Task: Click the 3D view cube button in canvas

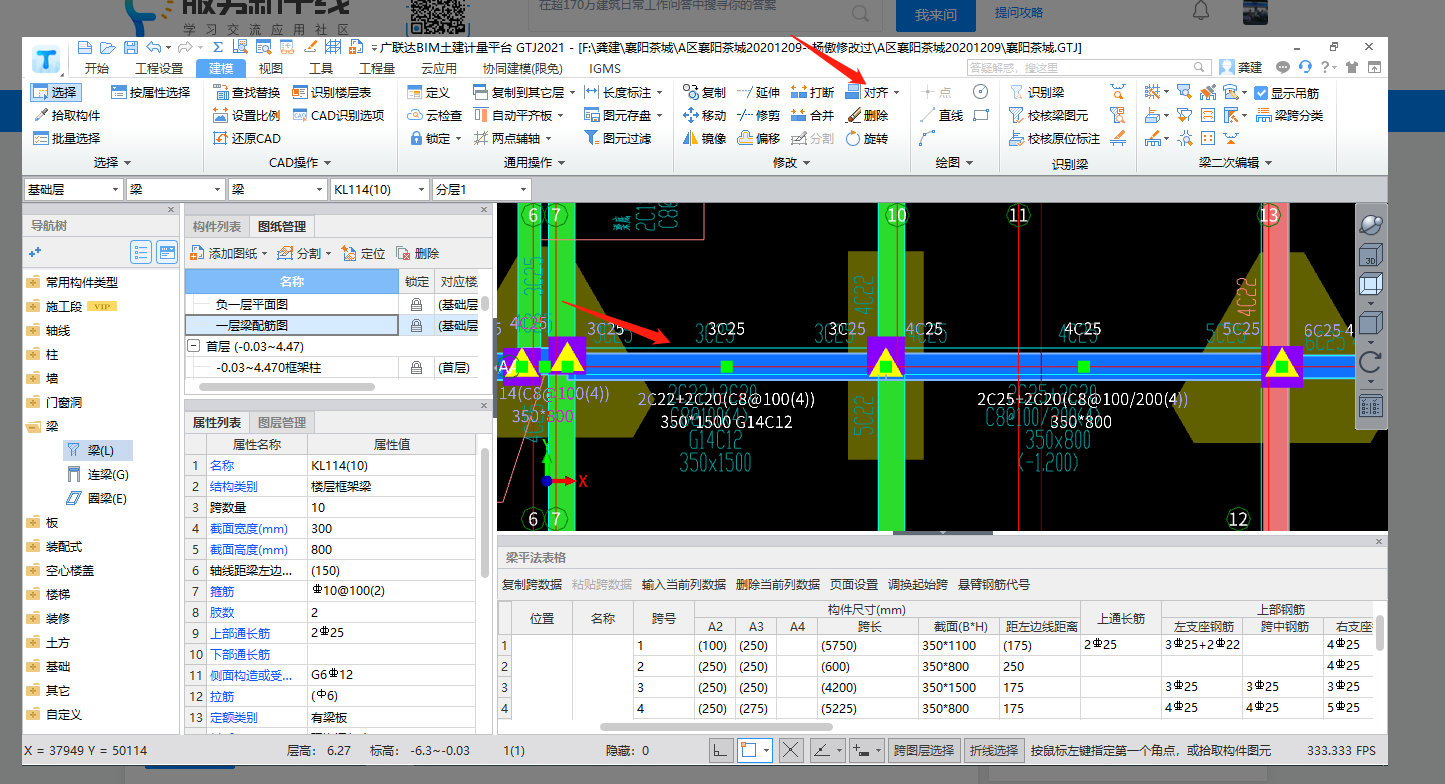Action: point(1370,256)
